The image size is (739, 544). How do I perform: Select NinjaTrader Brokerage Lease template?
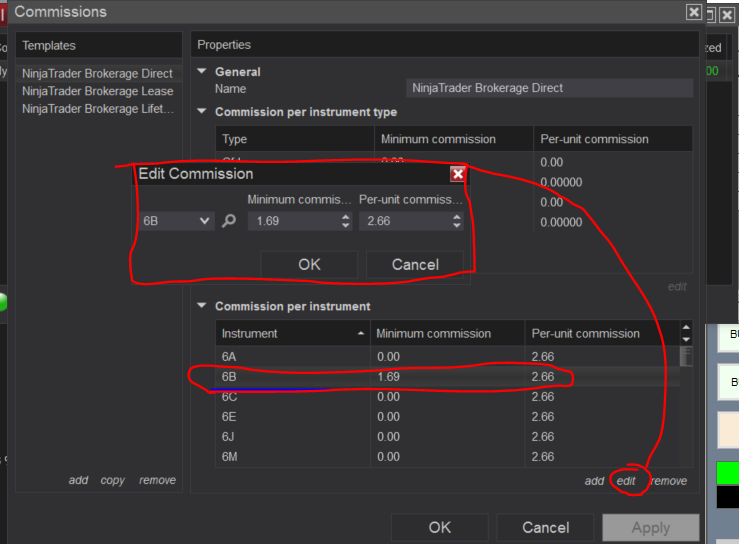point(98,91)
